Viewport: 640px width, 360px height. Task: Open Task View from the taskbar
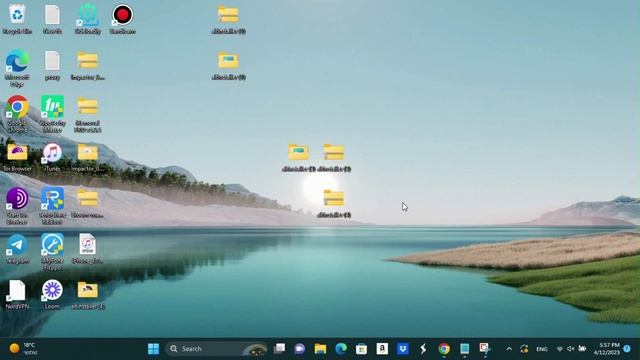(x=280, y=349)
